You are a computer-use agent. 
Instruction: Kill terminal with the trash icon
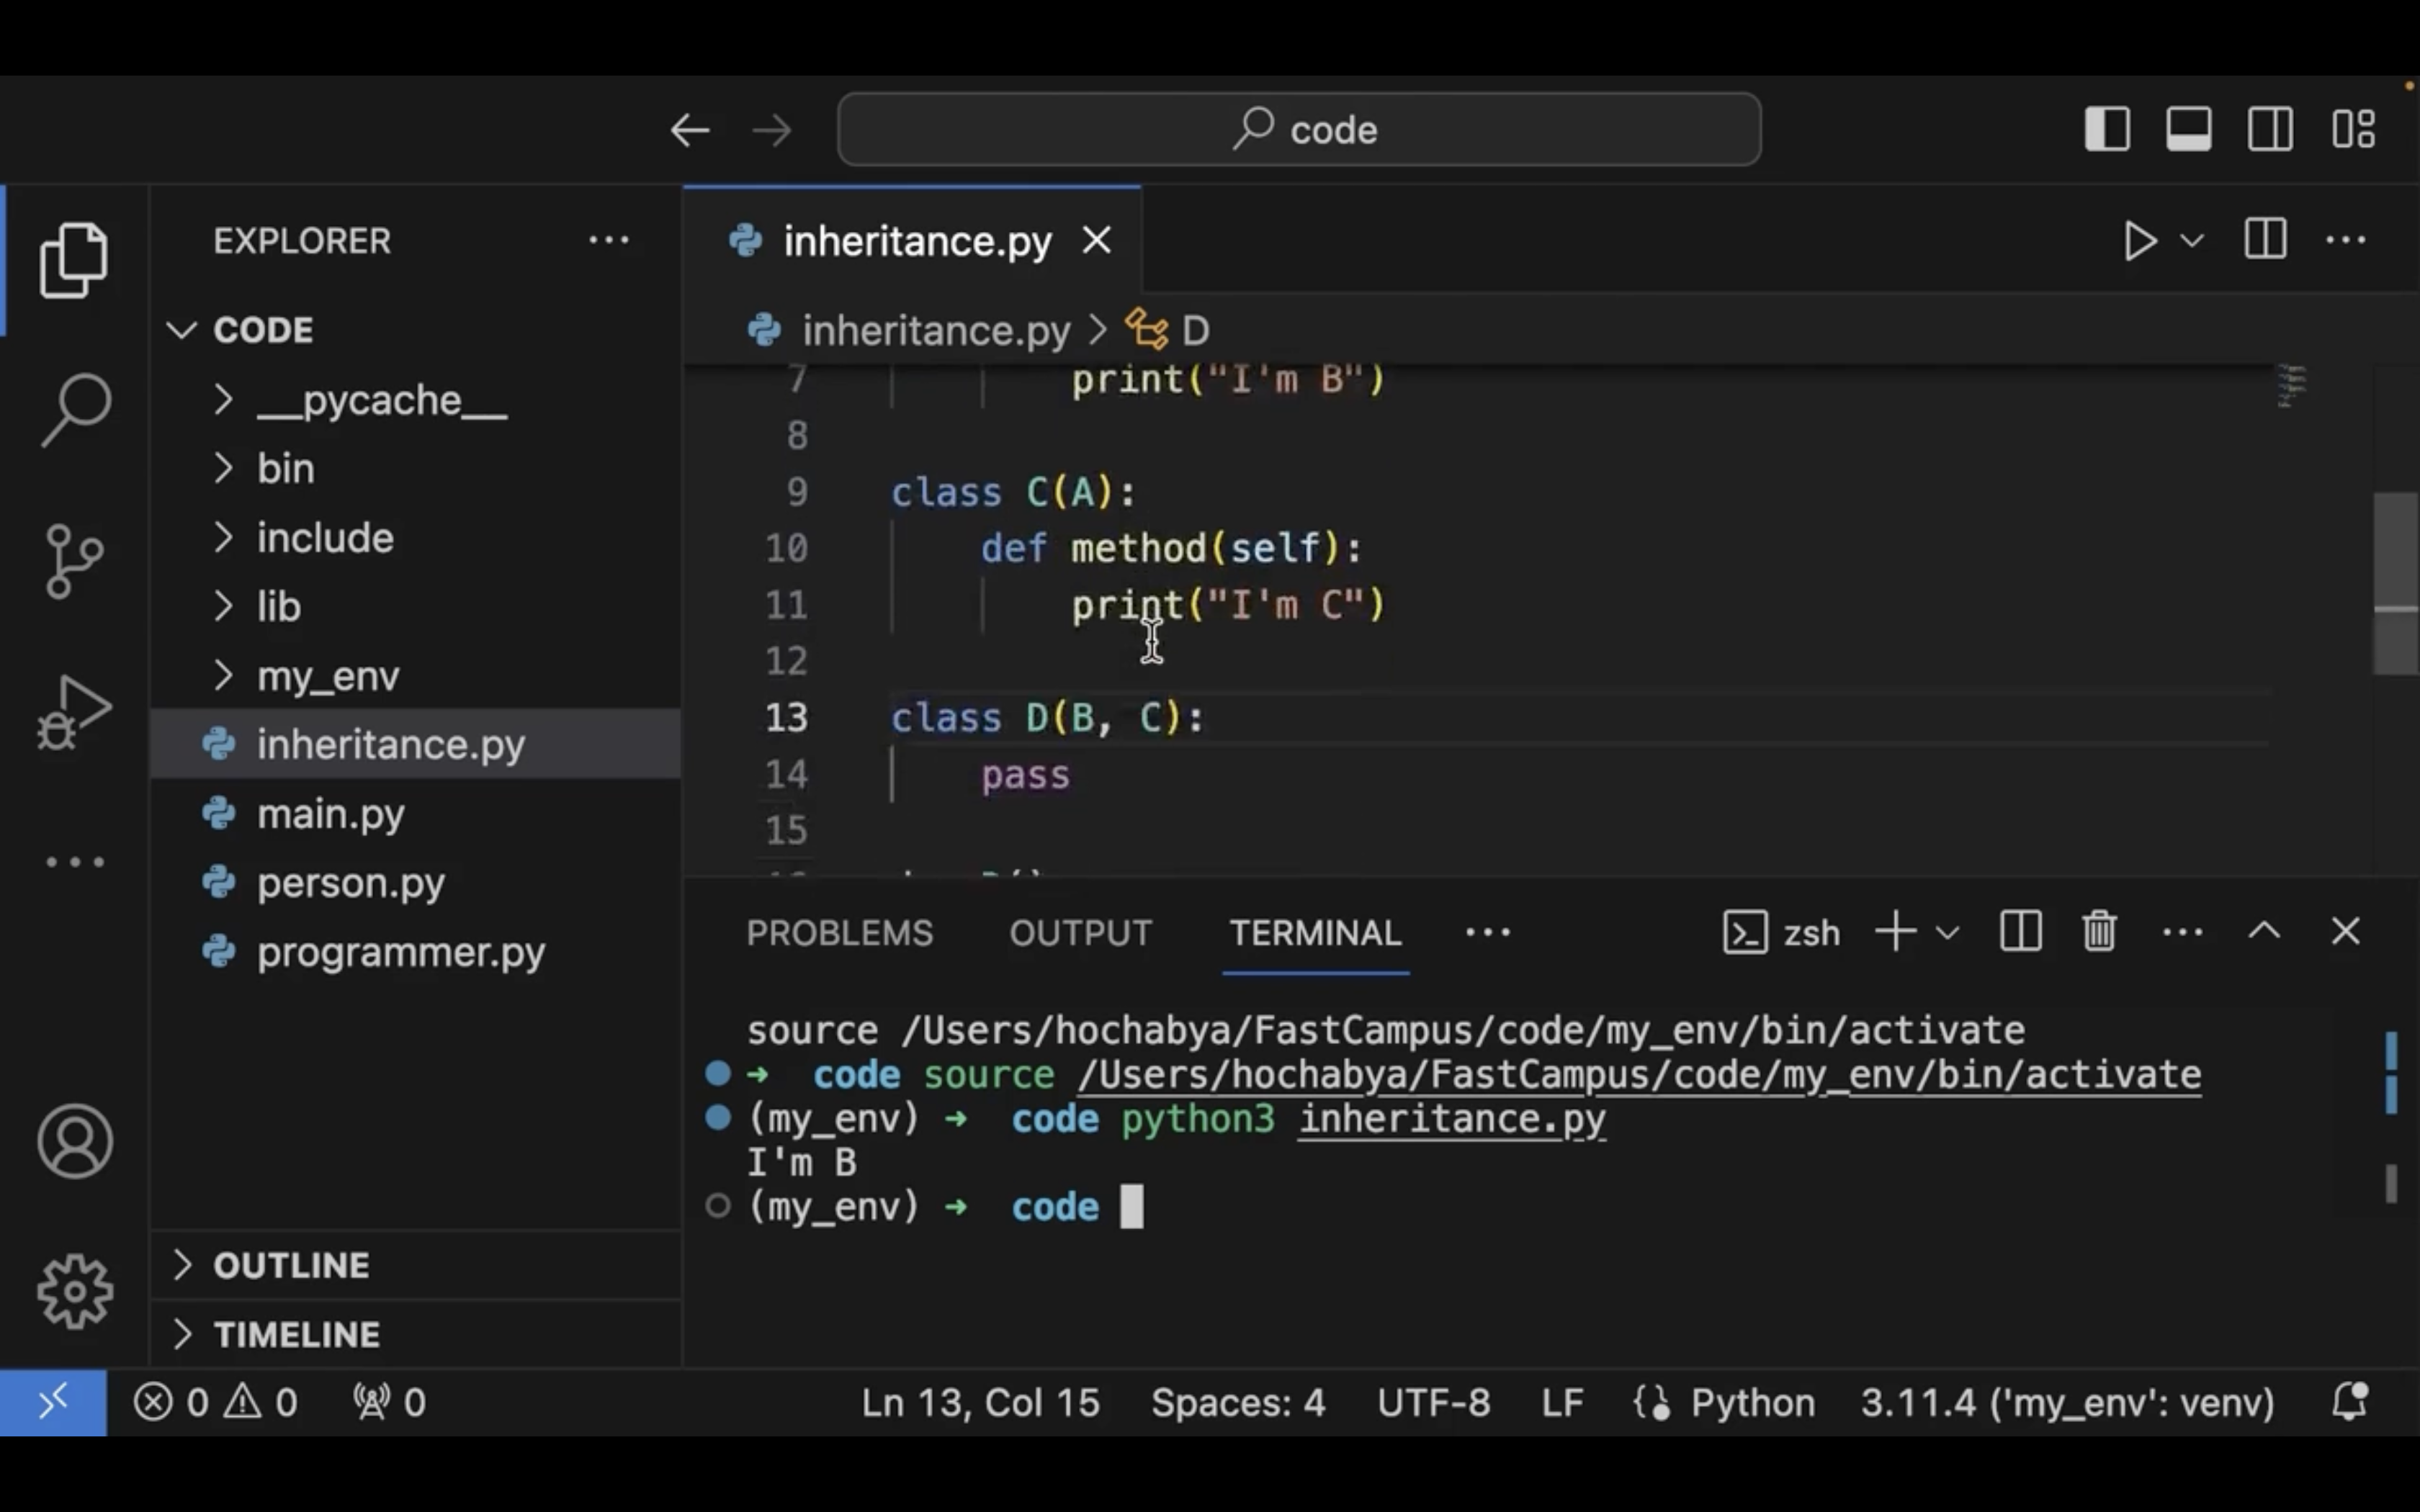point(2099,932)
